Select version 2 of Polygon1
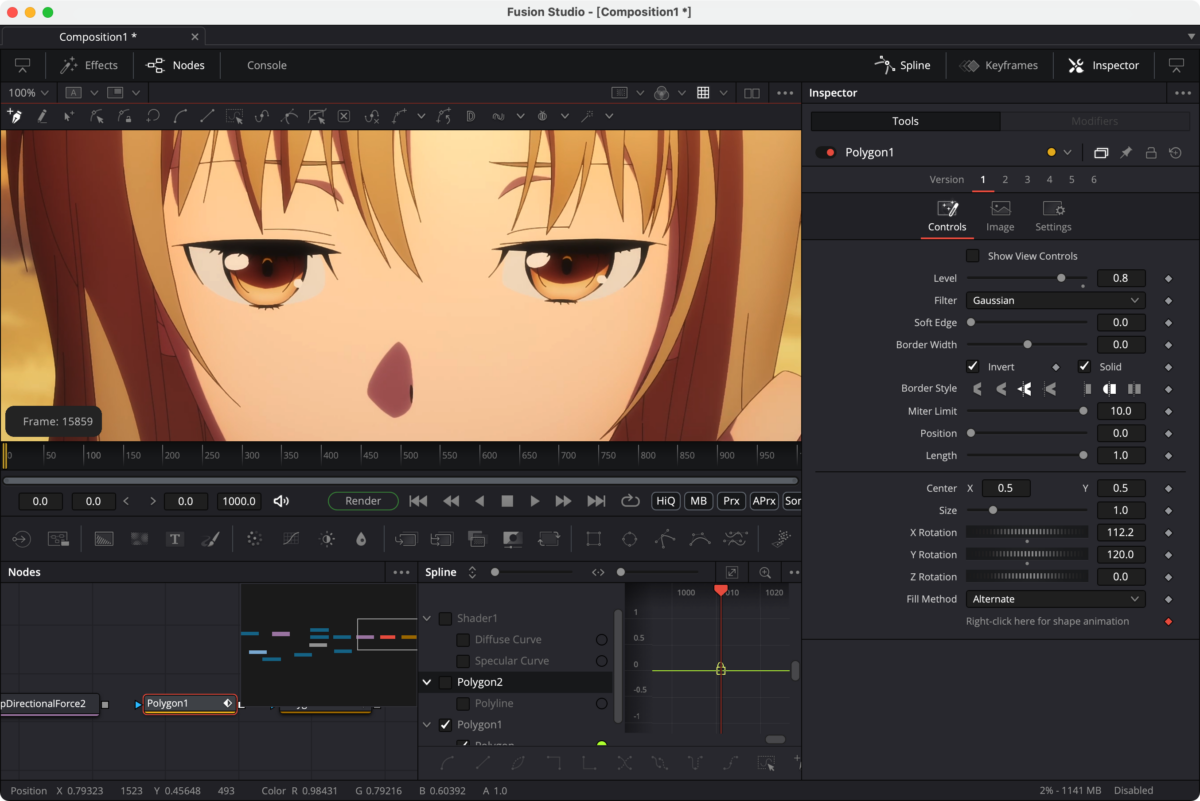Image resolution: width=1200 pixels, height=801 pixels. (1005, 180)
